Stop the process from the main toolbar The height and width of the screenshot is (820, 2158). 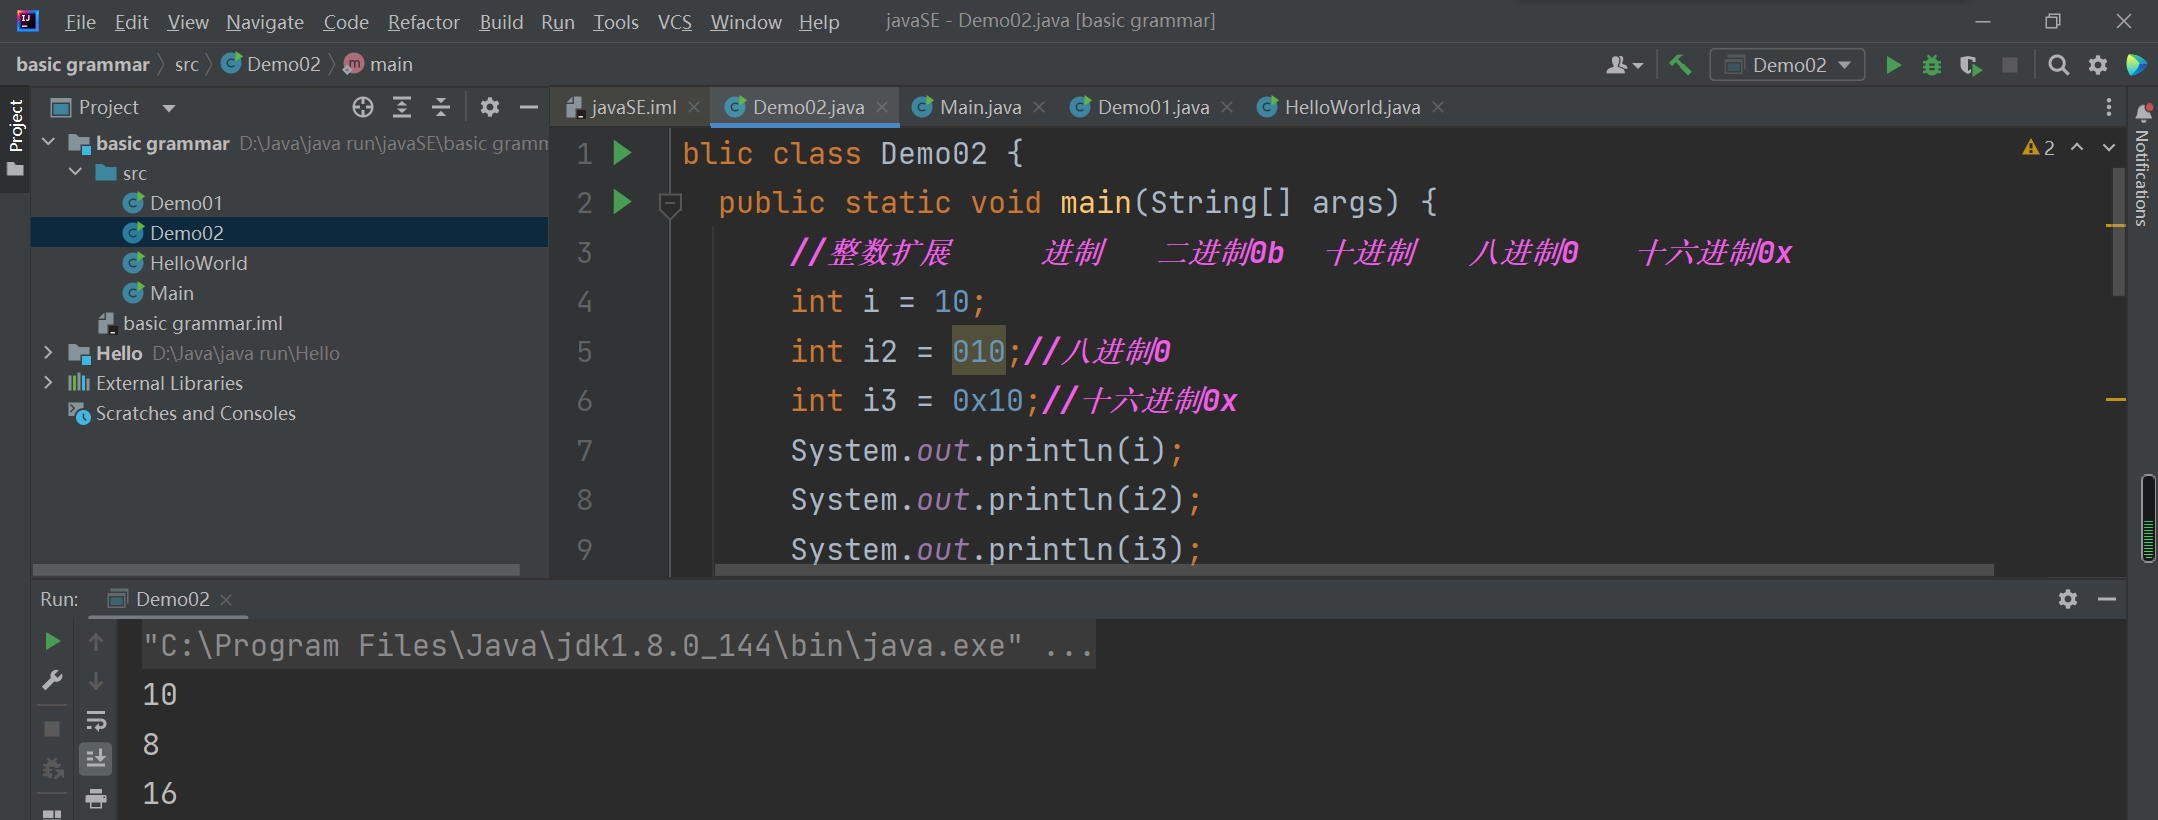(x=2010, y=65)
